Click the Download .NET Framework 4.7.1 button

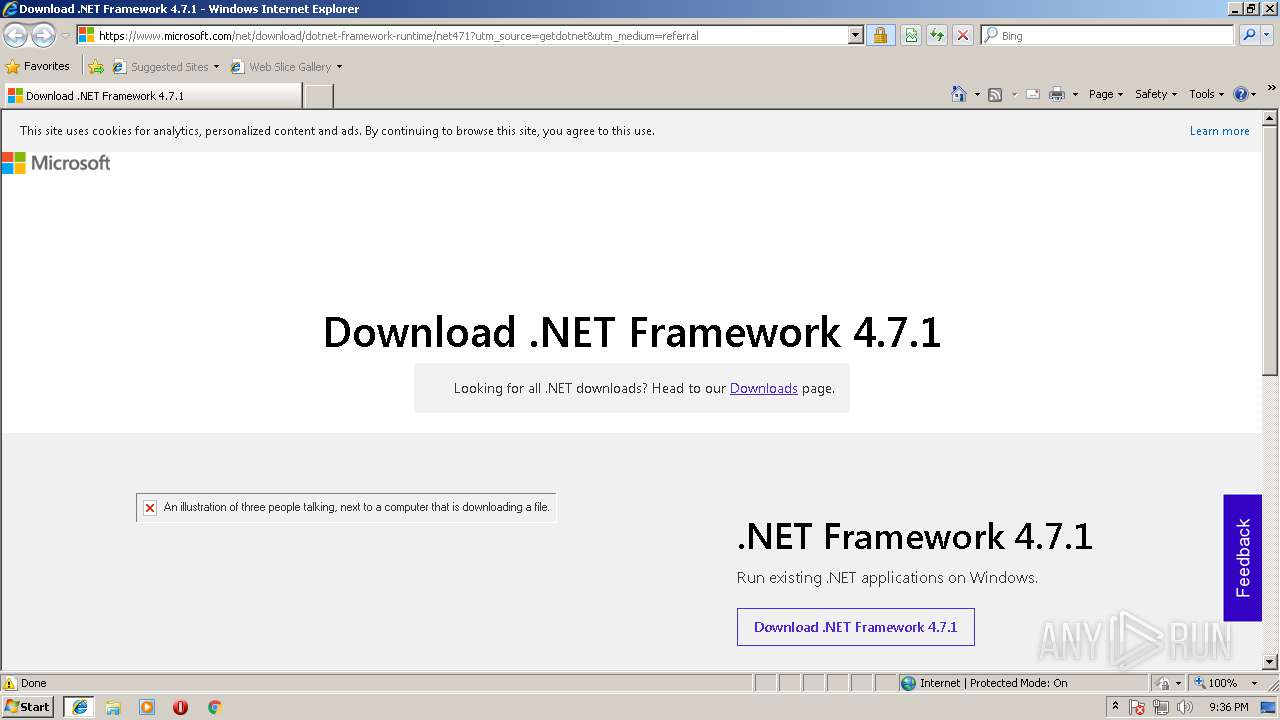tap(856, 627)
